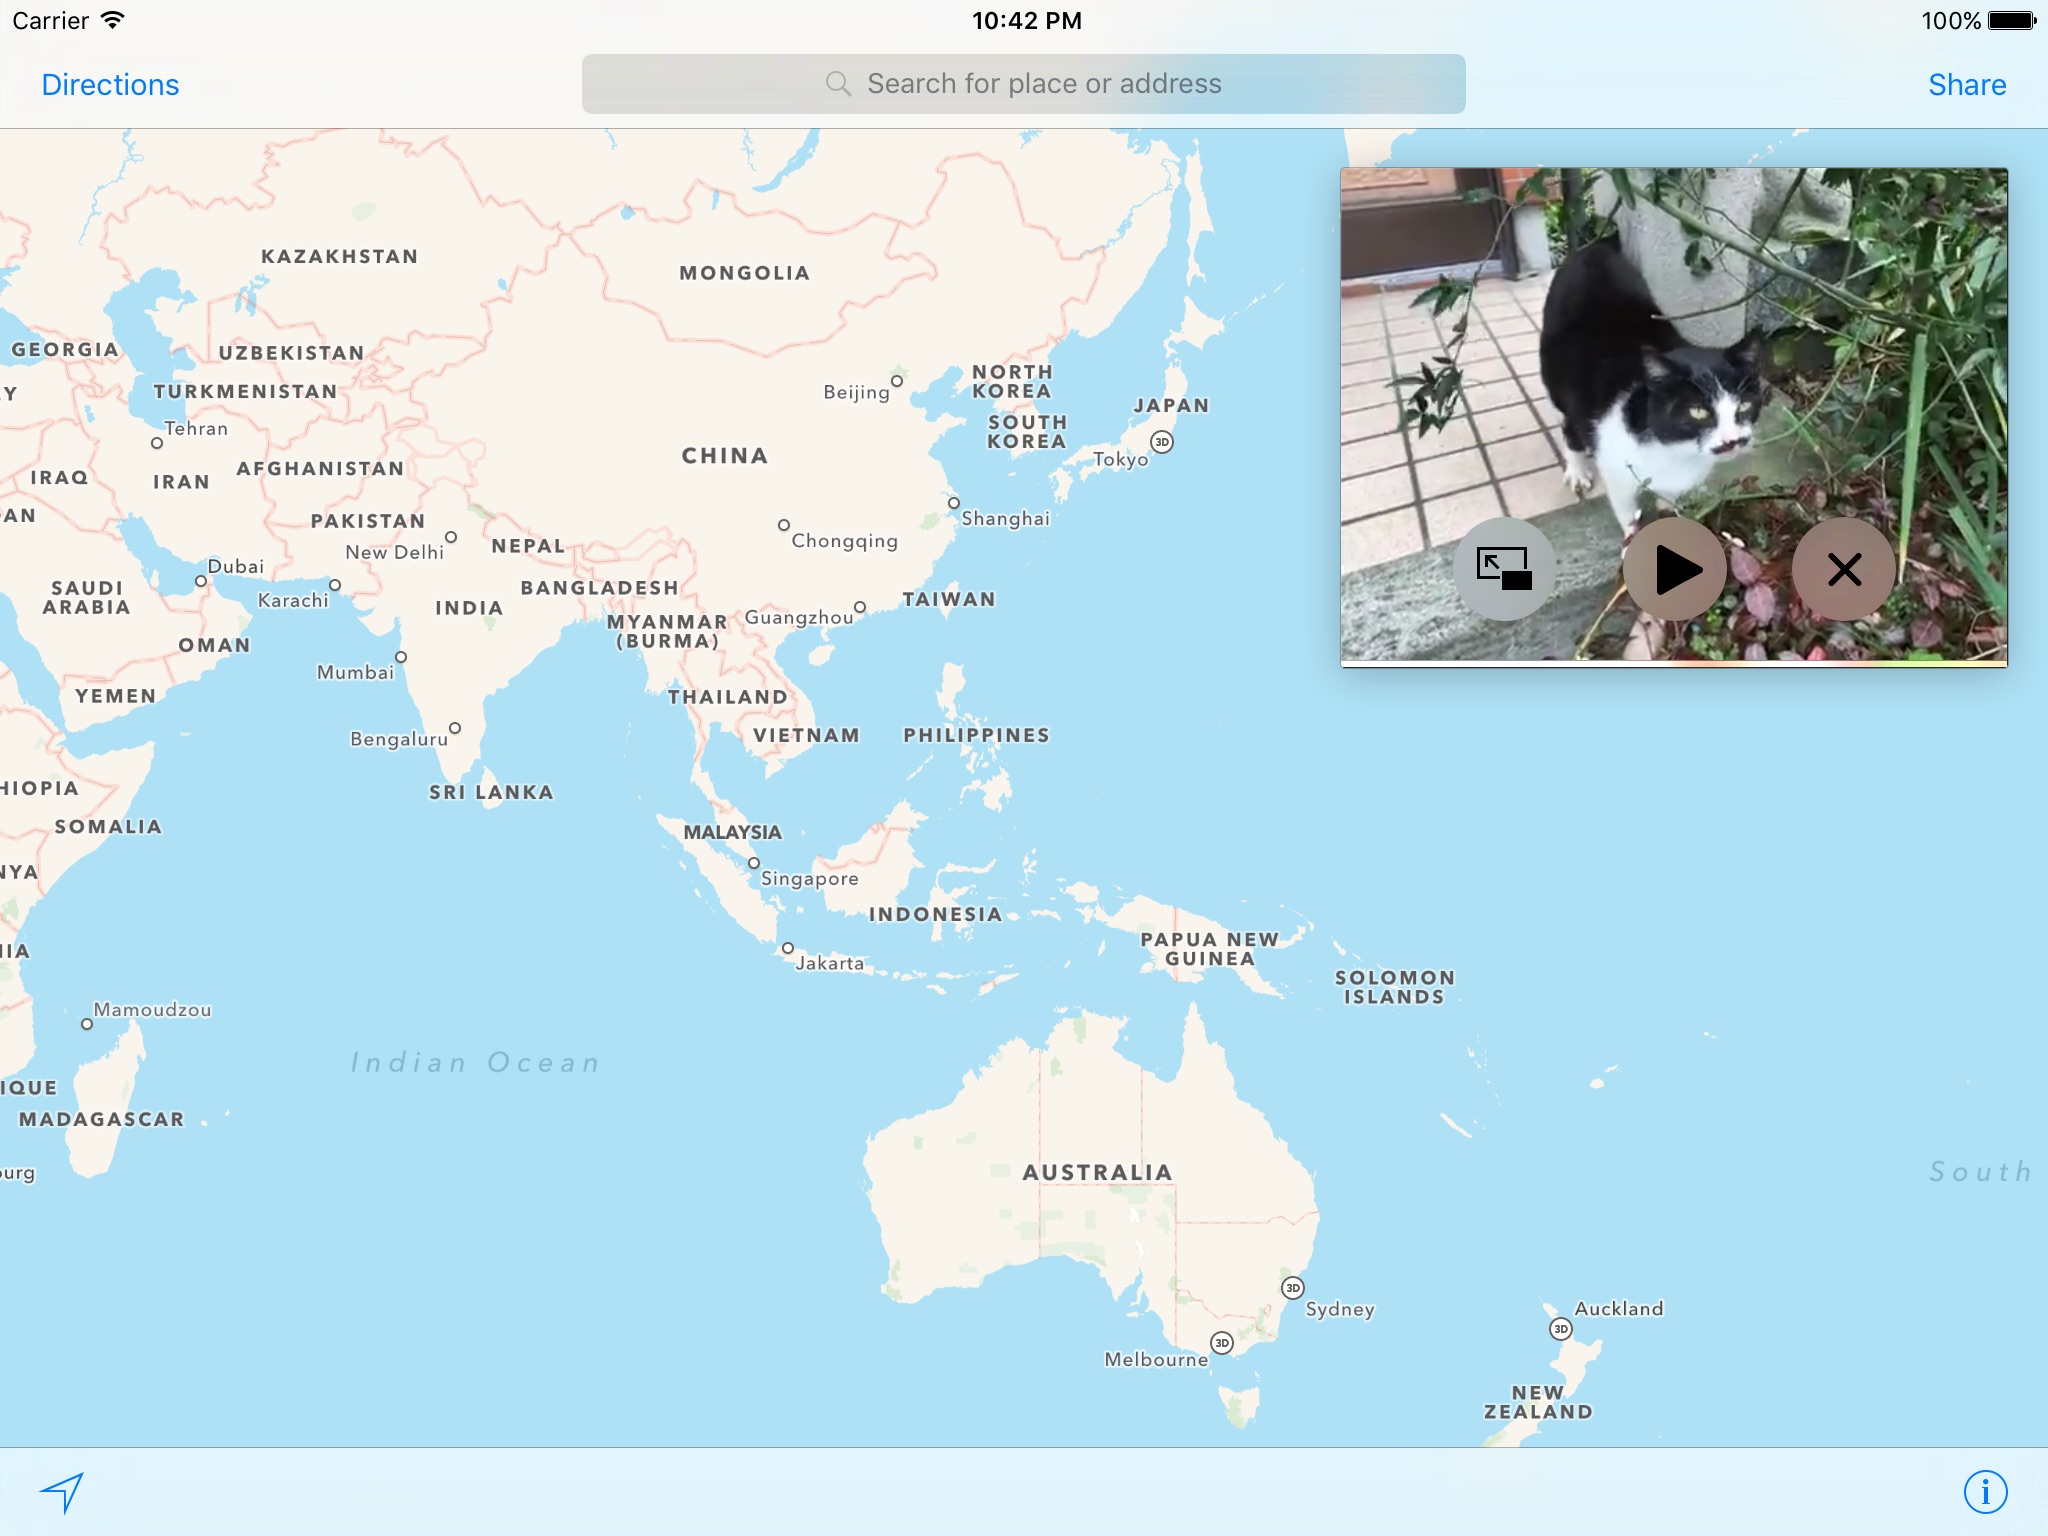Viewport: 2048px width, 1536px height.
Task: Open the map info settings button
Action: pyautogui.click(x=1985, y=1492)
